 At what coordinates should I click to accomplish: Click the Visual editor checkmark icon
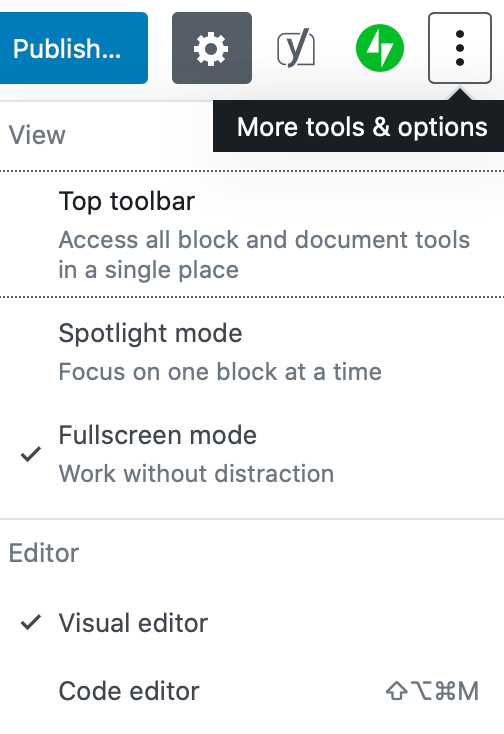coord(31,623)
